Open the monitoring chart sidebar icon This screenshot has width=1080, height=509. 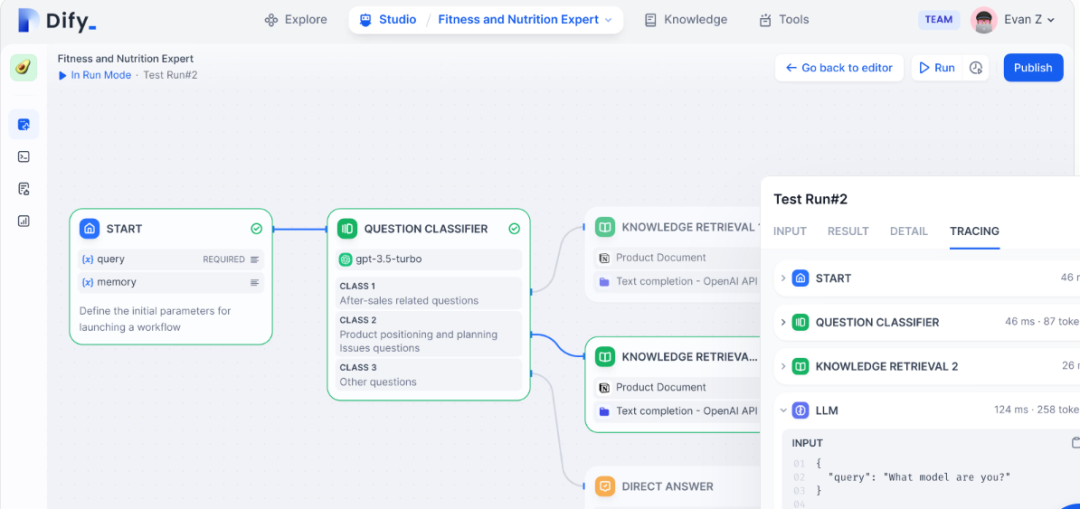pyautogui.click(x=24, y=221)
